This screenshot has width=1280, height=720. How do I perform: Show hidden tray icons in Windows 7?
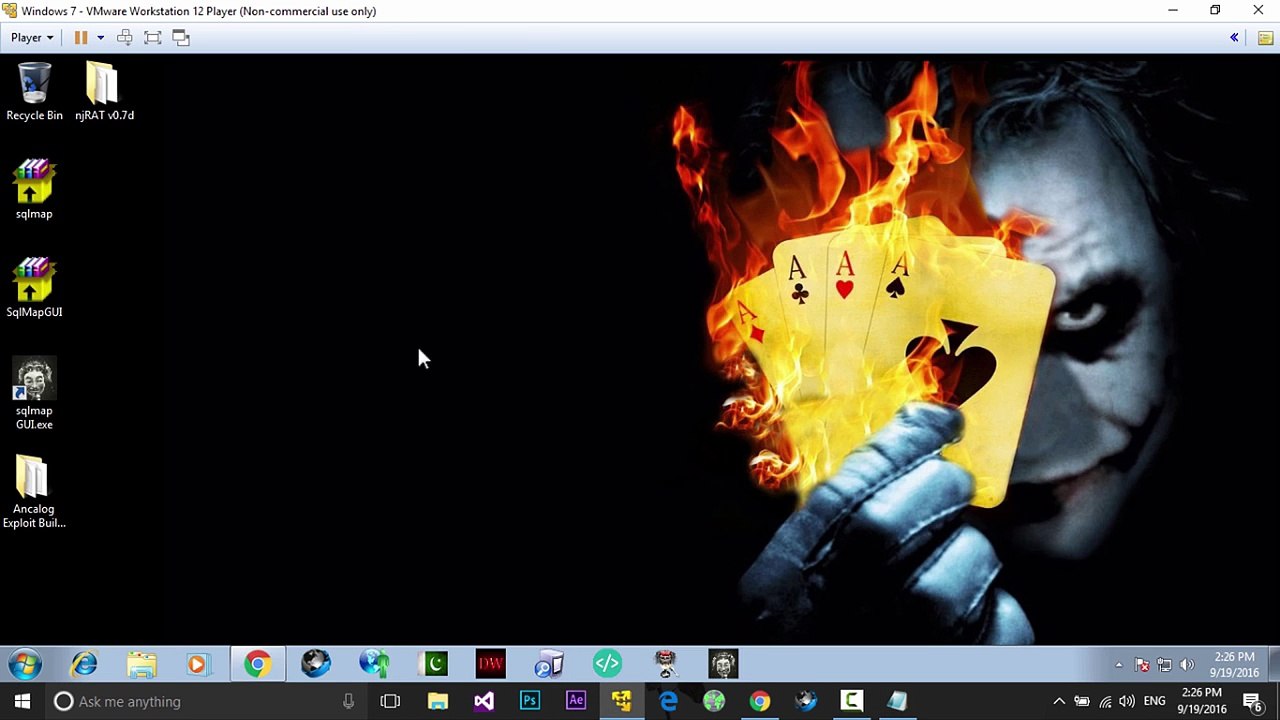point(1119,665)
